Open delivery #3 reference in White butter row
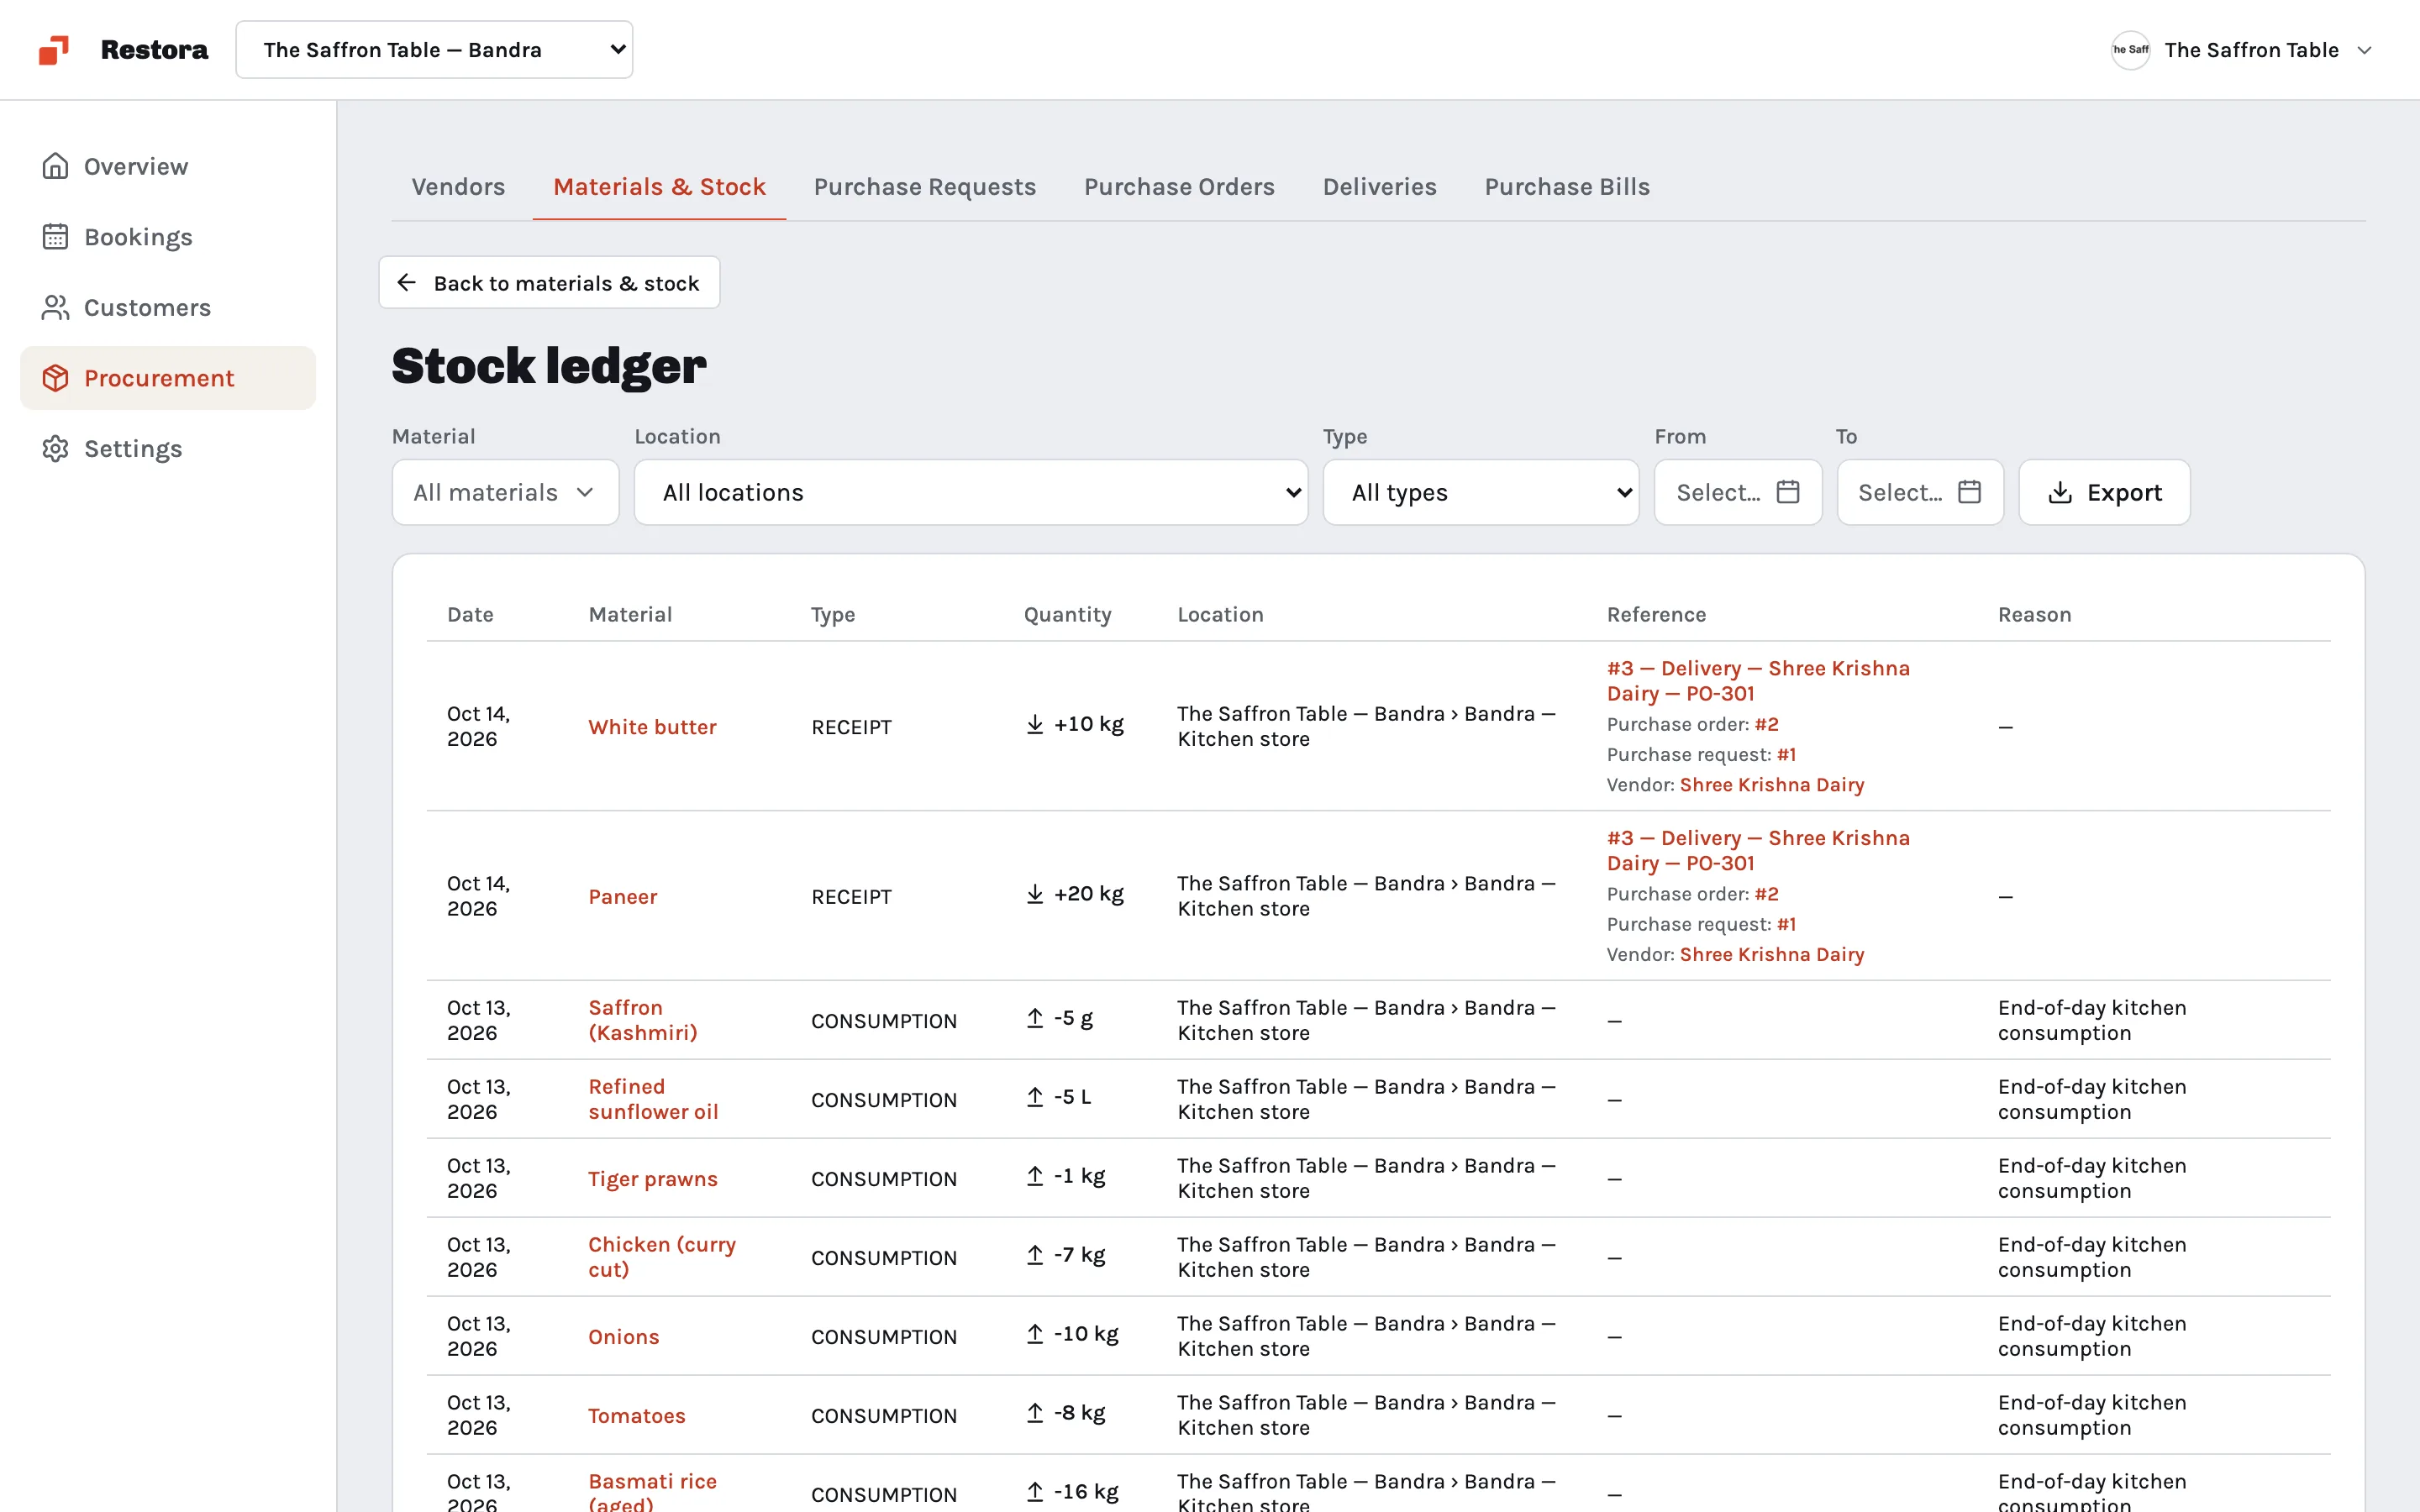 point(1758,681)
